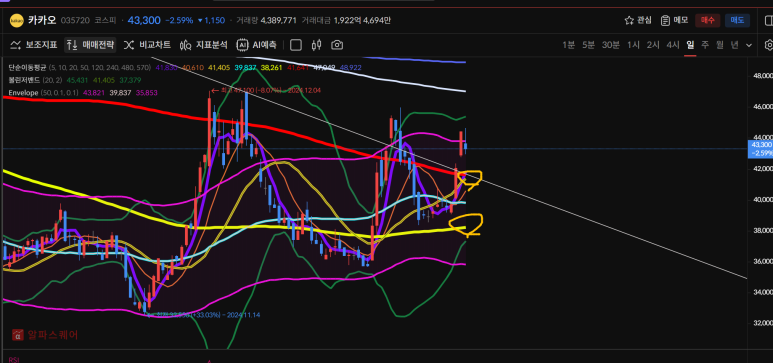
Task: Toggle the side panel layout icon
Action: click(769, 20)
